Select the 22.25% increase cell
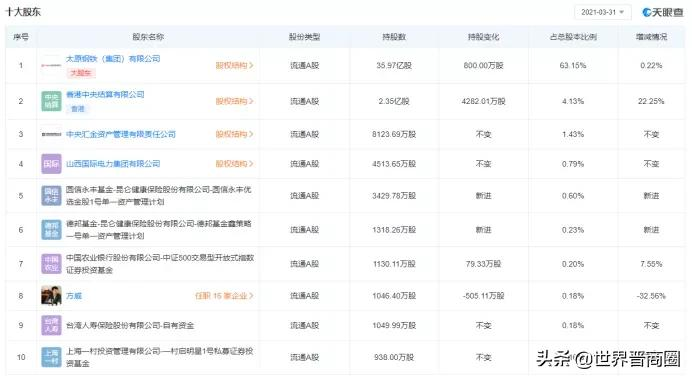Screen dimensions: 692x379 [x=651, y=101]
